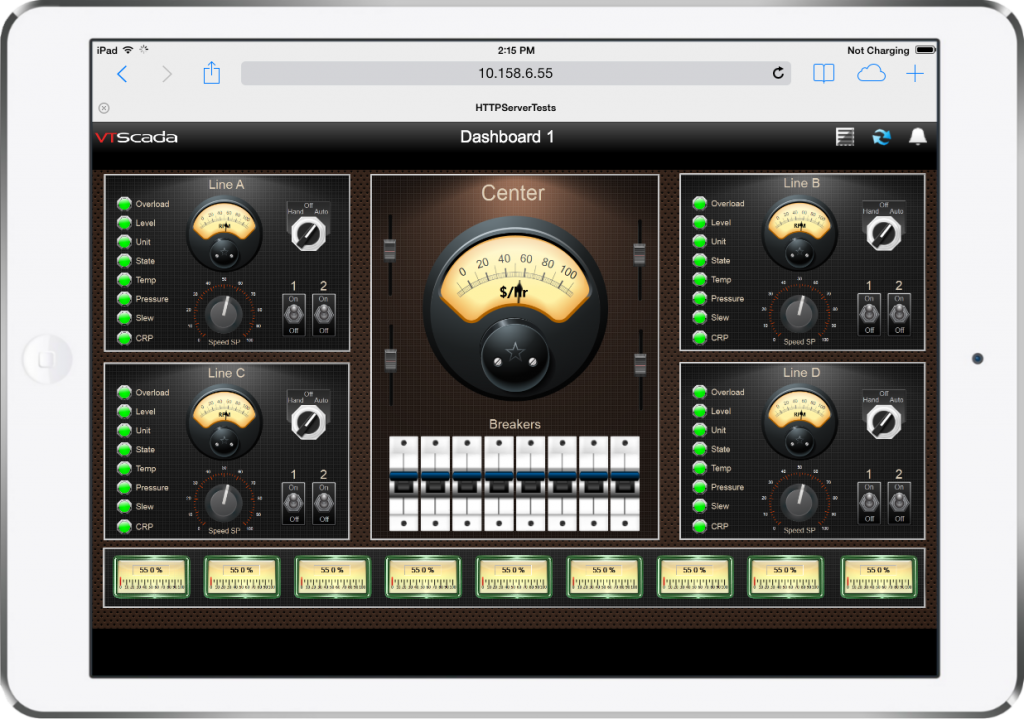The height and width of the screenshot is (719, 1024).
Task: Close the HTTPServerTests tab
Action: point(104,108)
